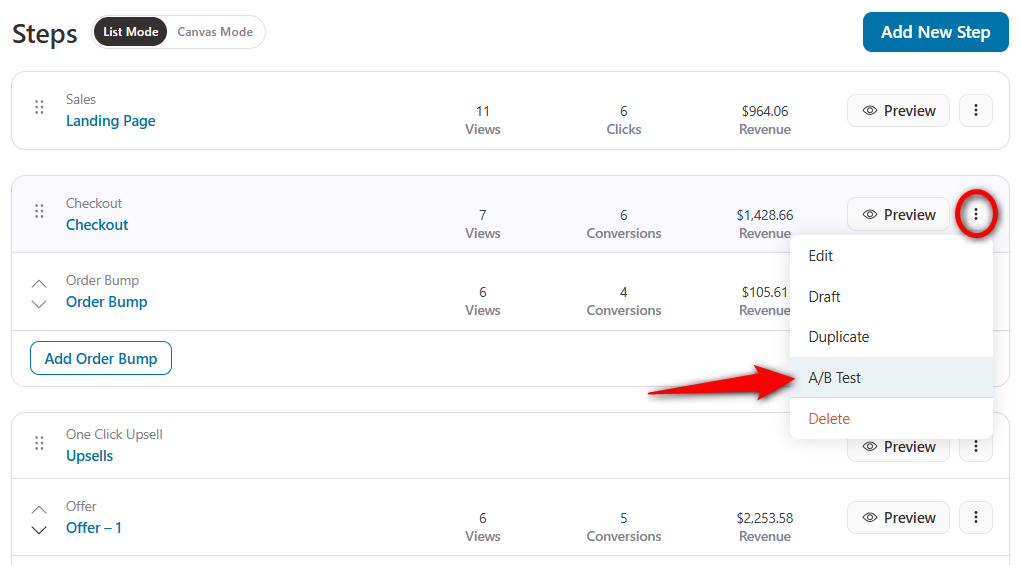This screenshot has height=565, width=1020.
Task: Open three-dot menu for Upsells step
Action: [975, 447]
